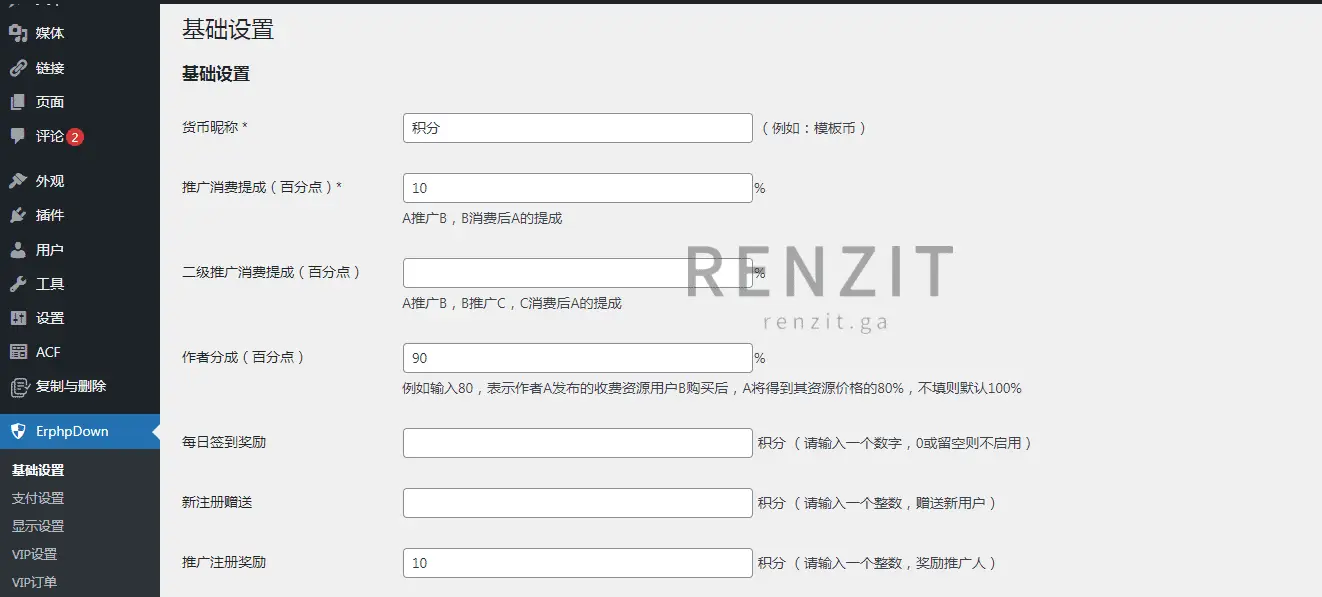Click the 作者分成 input containing 90
Screen dimensions: 1322x597
point(577,358)
